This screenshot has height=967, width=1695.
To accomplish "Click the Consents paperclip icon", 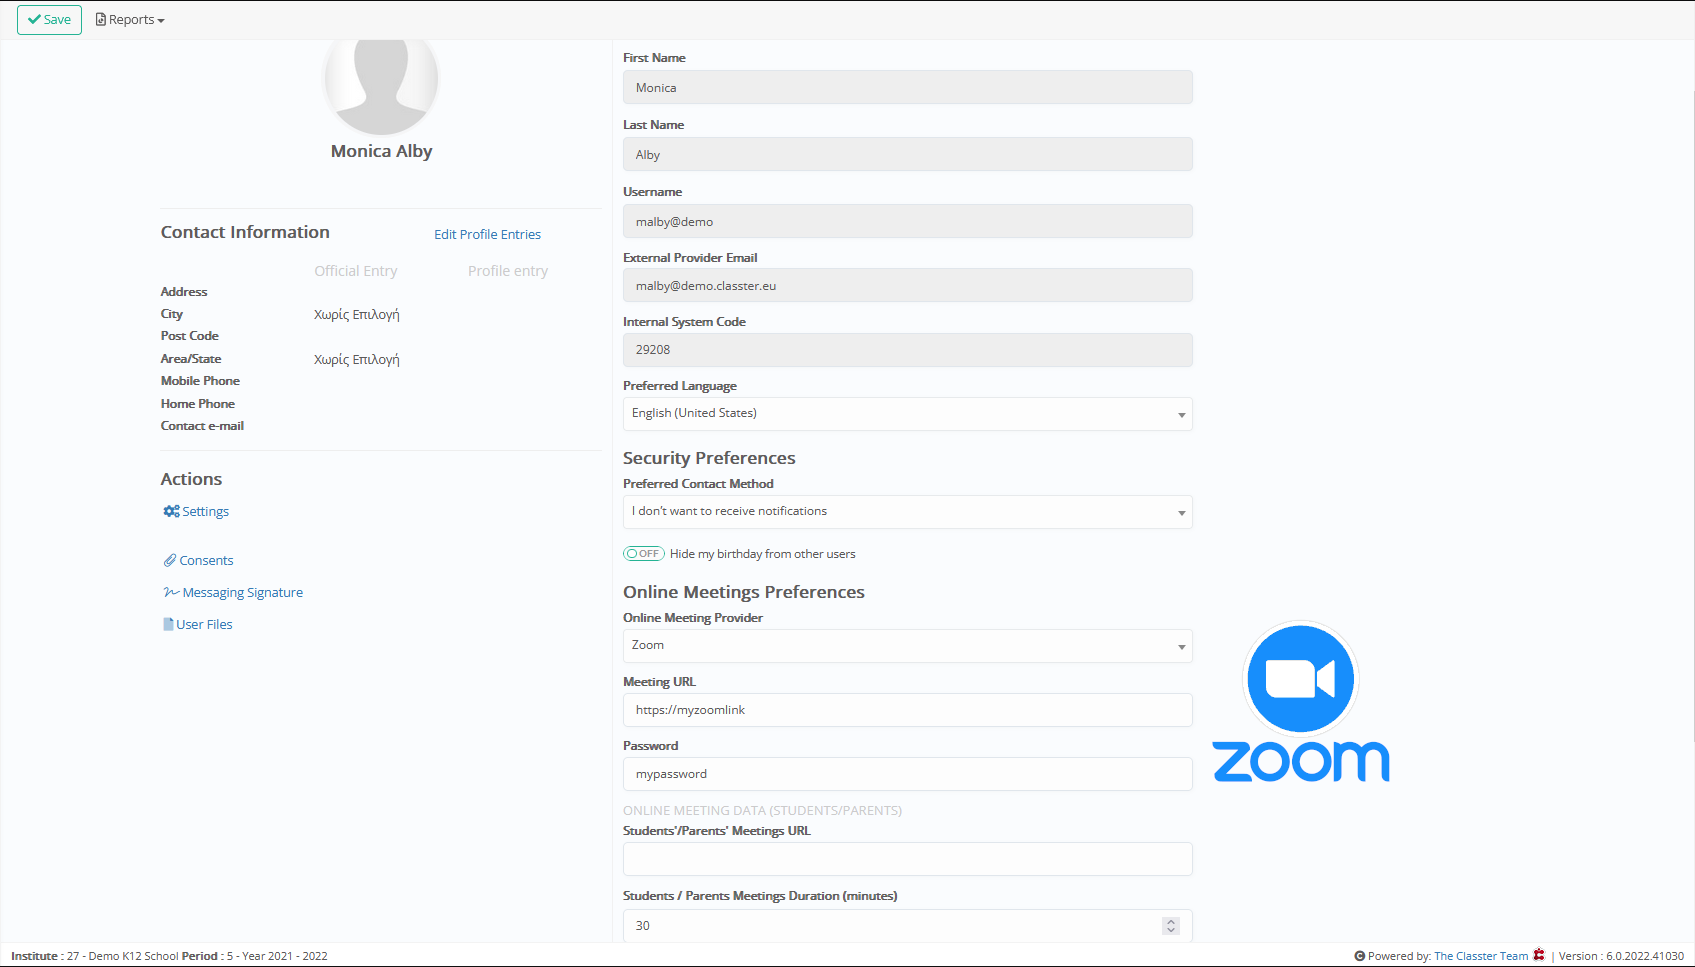I will (x=170, y=560).
